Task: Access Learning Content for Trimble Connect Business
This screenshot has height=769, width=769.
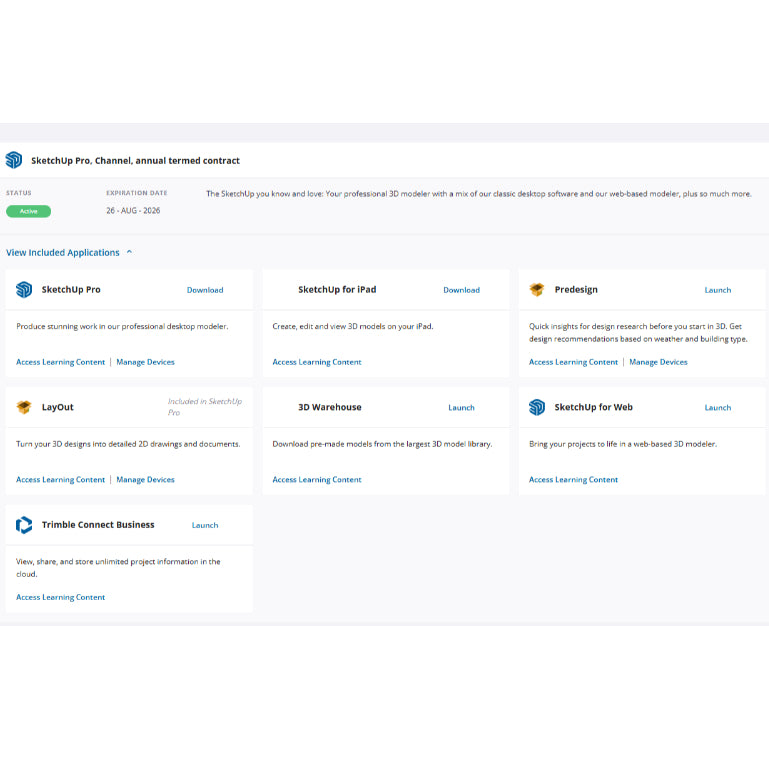Action: (x=60, y=597)
